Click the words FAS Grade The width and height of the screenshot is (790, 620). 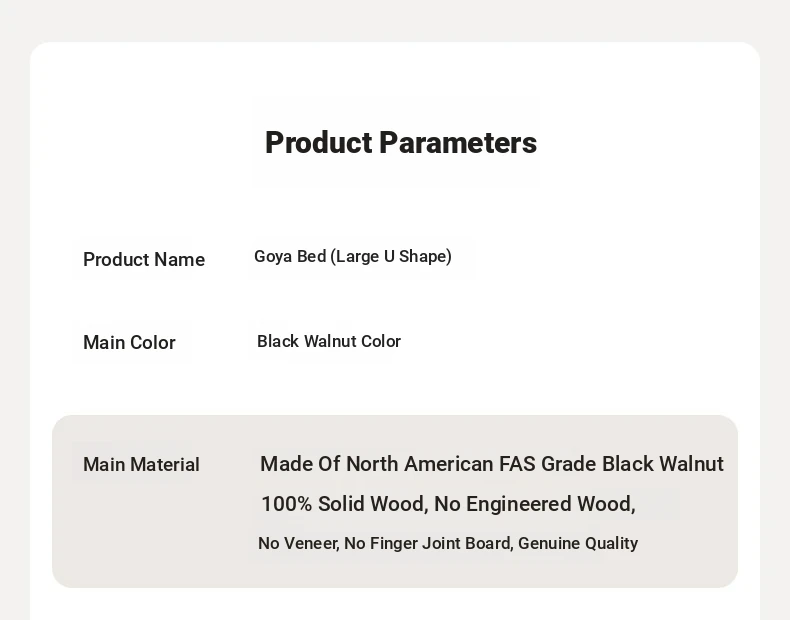(548, 464)
